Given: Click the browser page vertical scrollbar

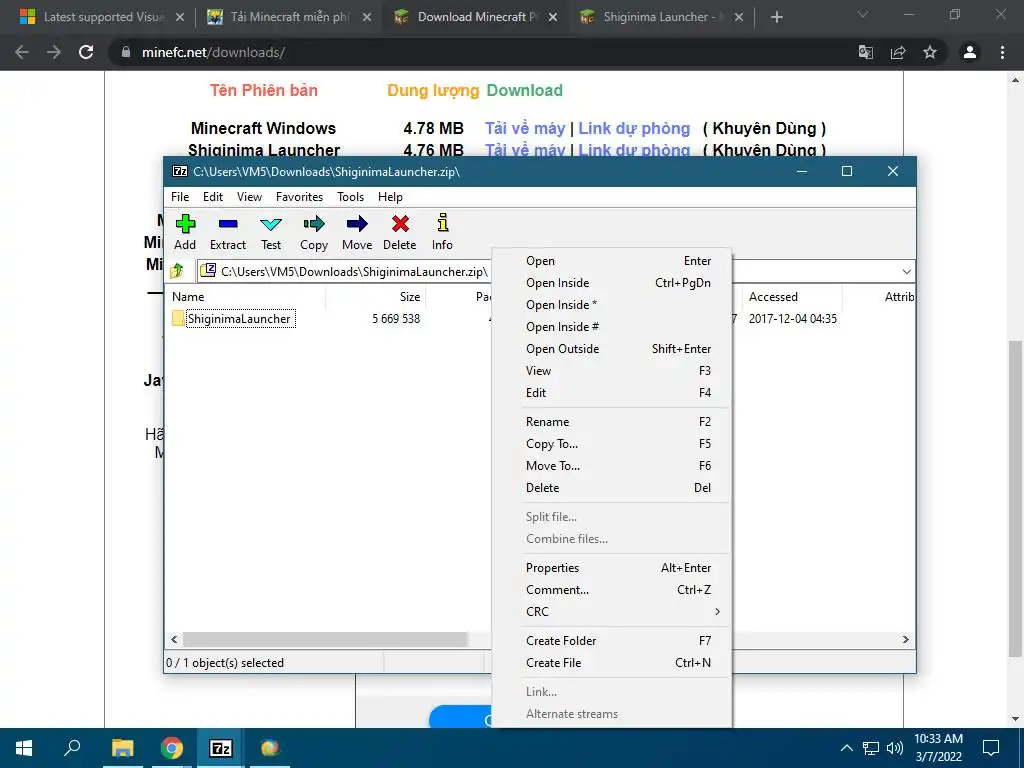Looking at the screenshot, I should (1015, 498).
